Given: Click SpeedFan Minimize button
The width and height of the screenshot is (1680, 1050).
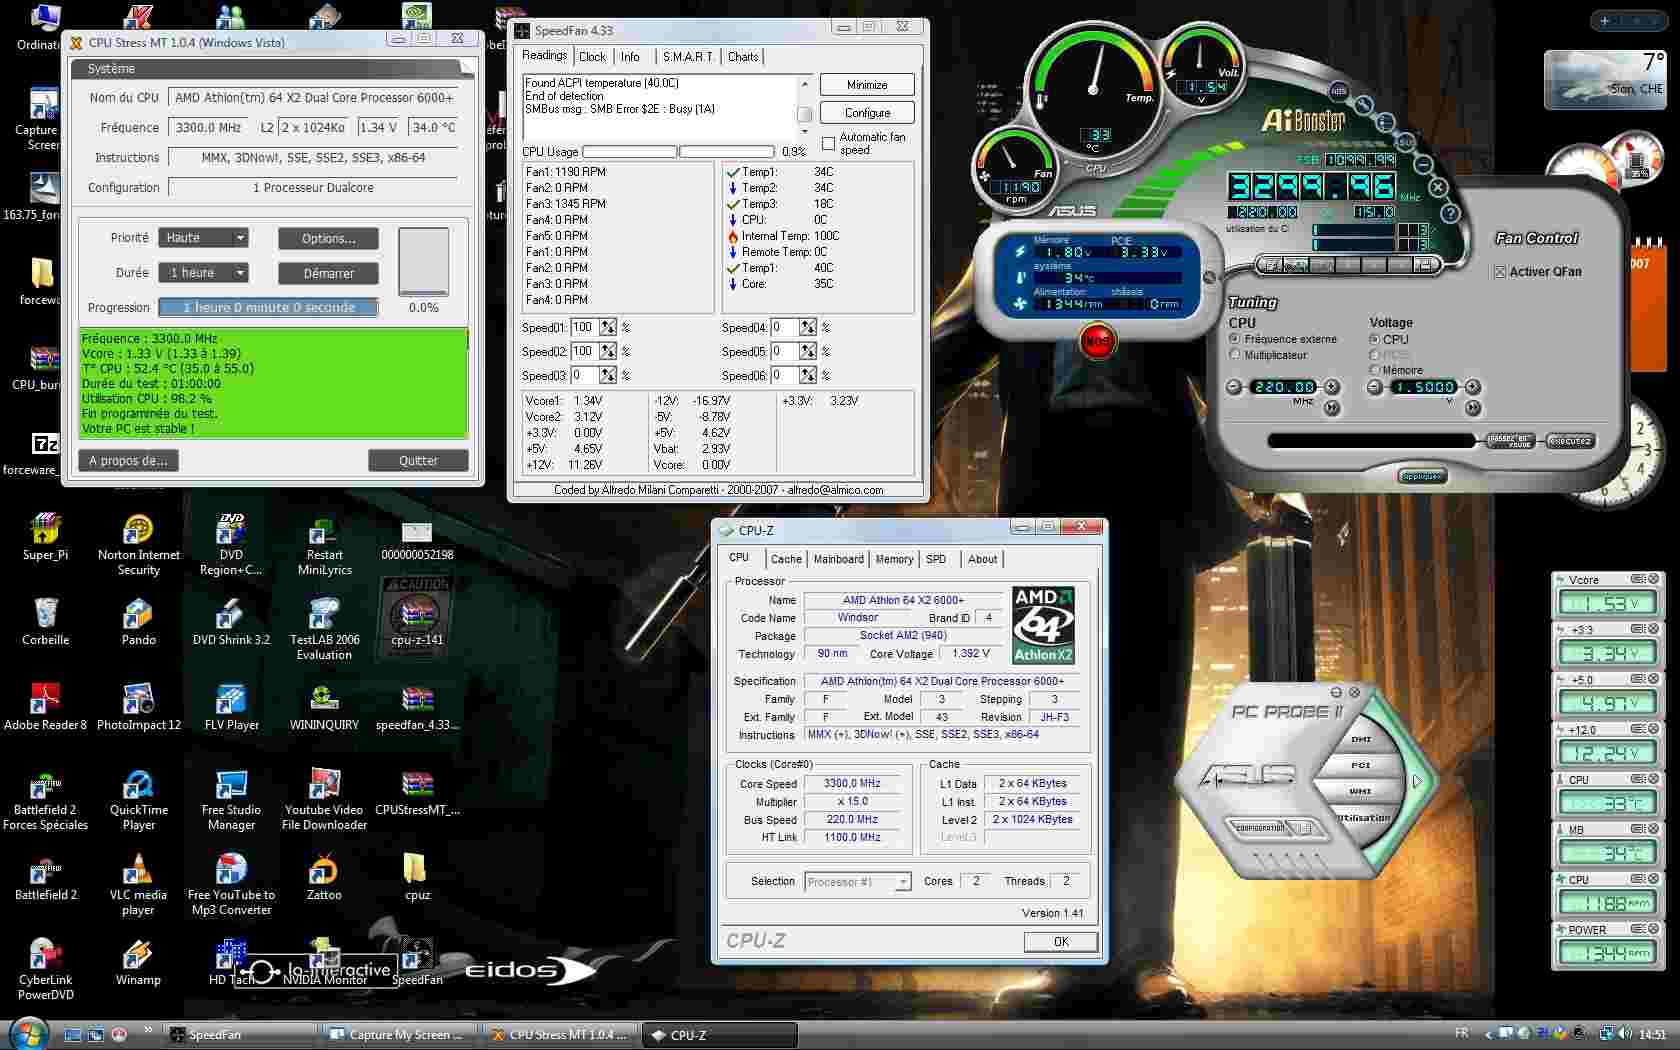Looking at the screenshot, I should tap(867, 85).
